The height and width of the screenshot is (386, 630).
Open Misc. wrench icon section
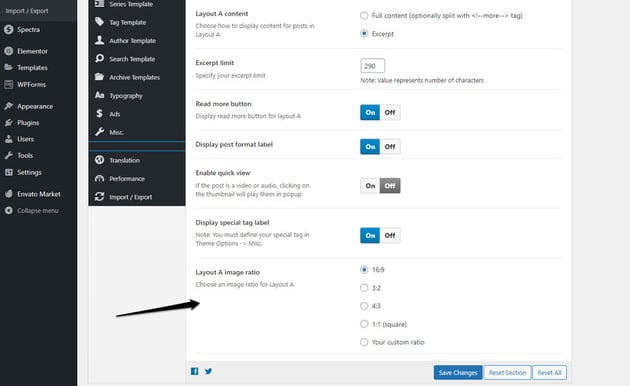pos(100,132)
